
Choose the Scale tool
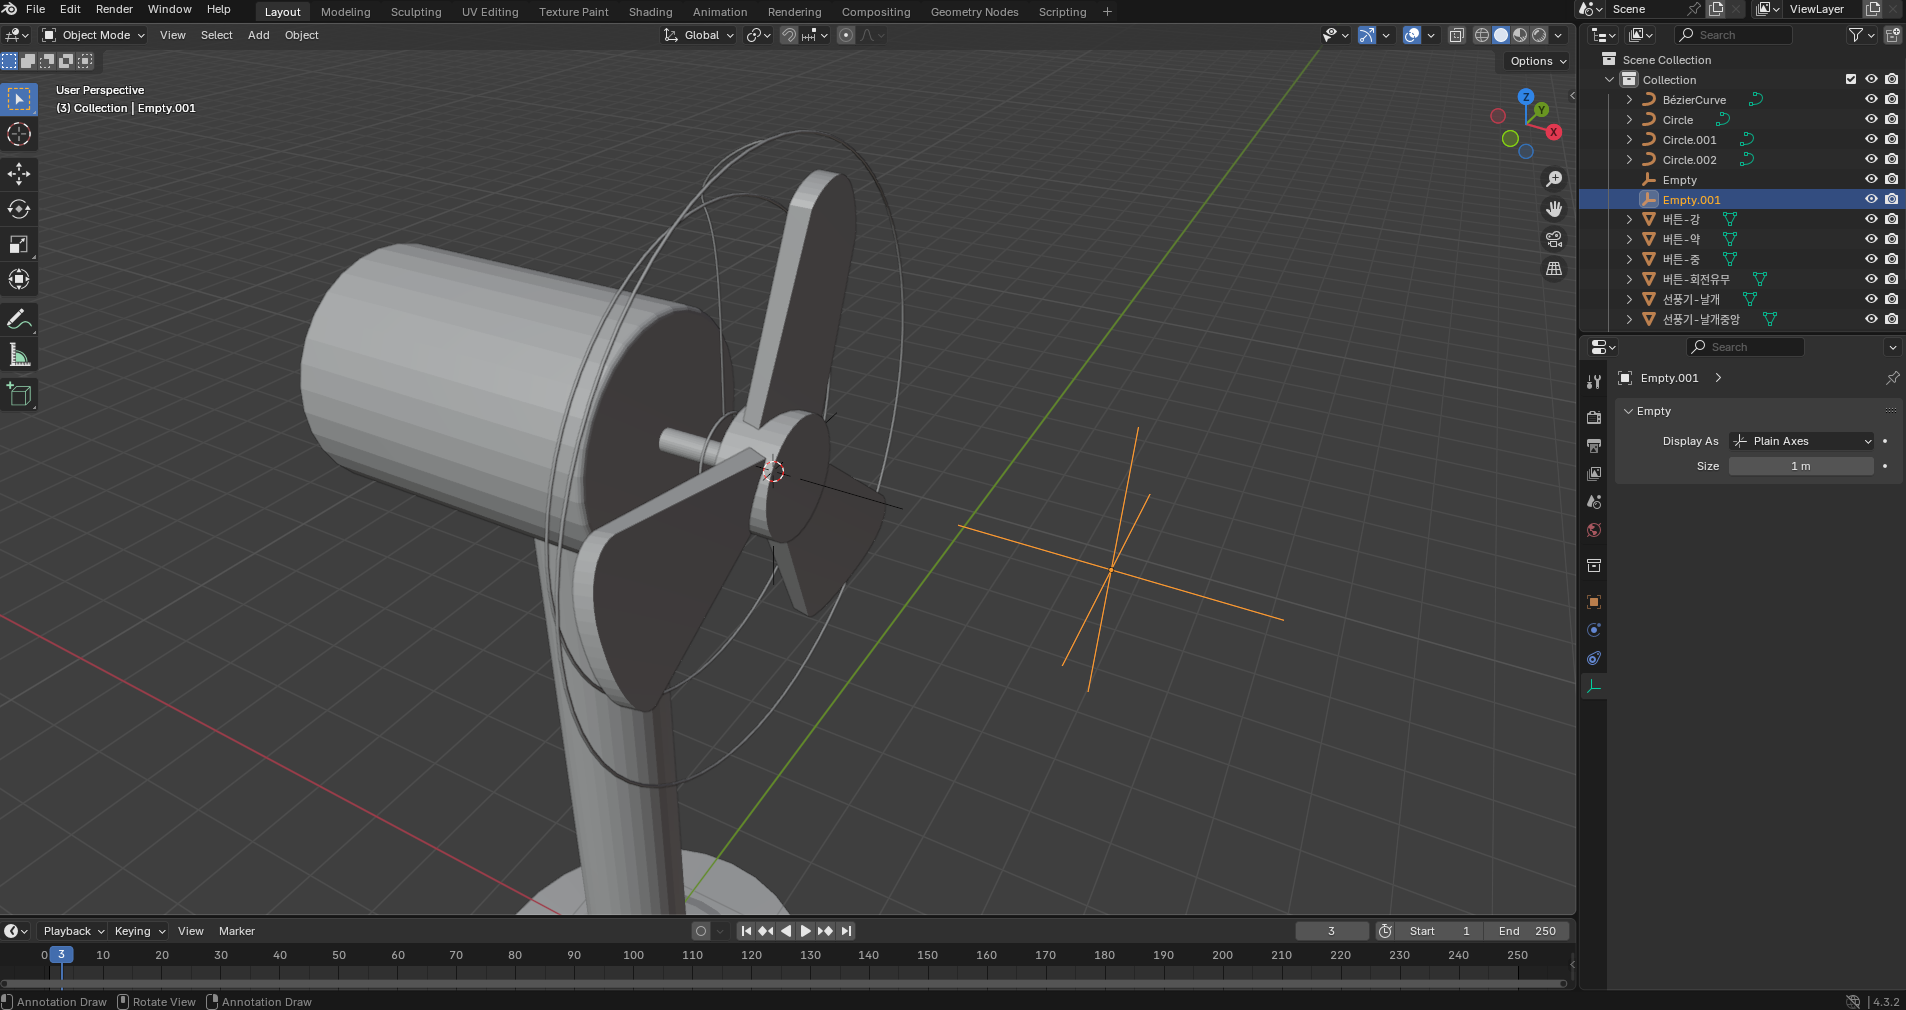pos(19,244)
